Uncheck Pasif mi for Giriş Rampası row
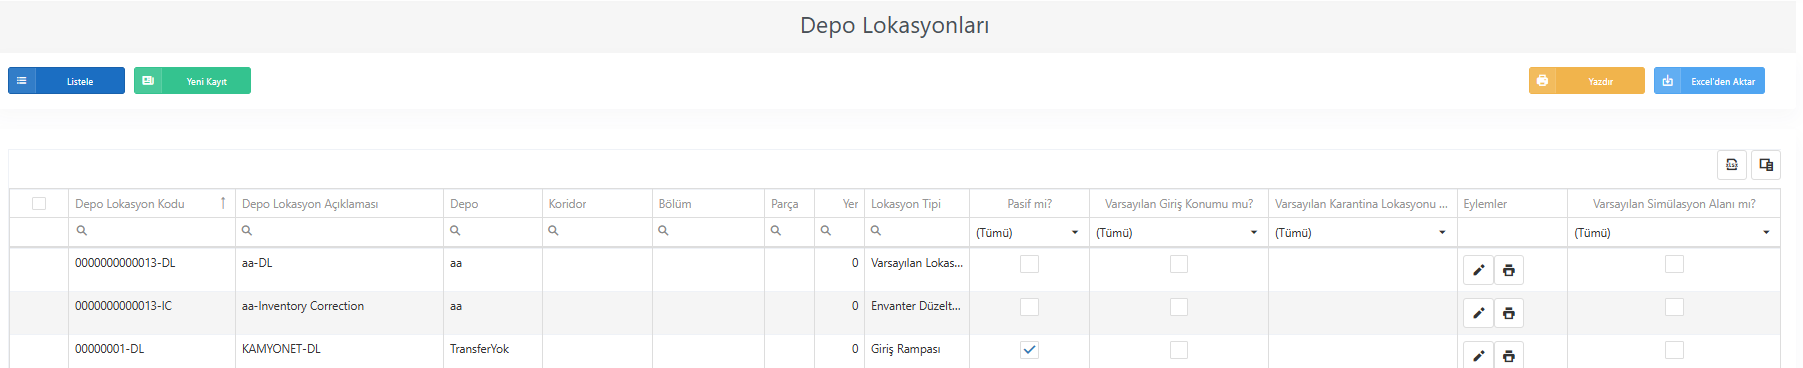This screenshot has width=1803, height=368. [1029, 350]
